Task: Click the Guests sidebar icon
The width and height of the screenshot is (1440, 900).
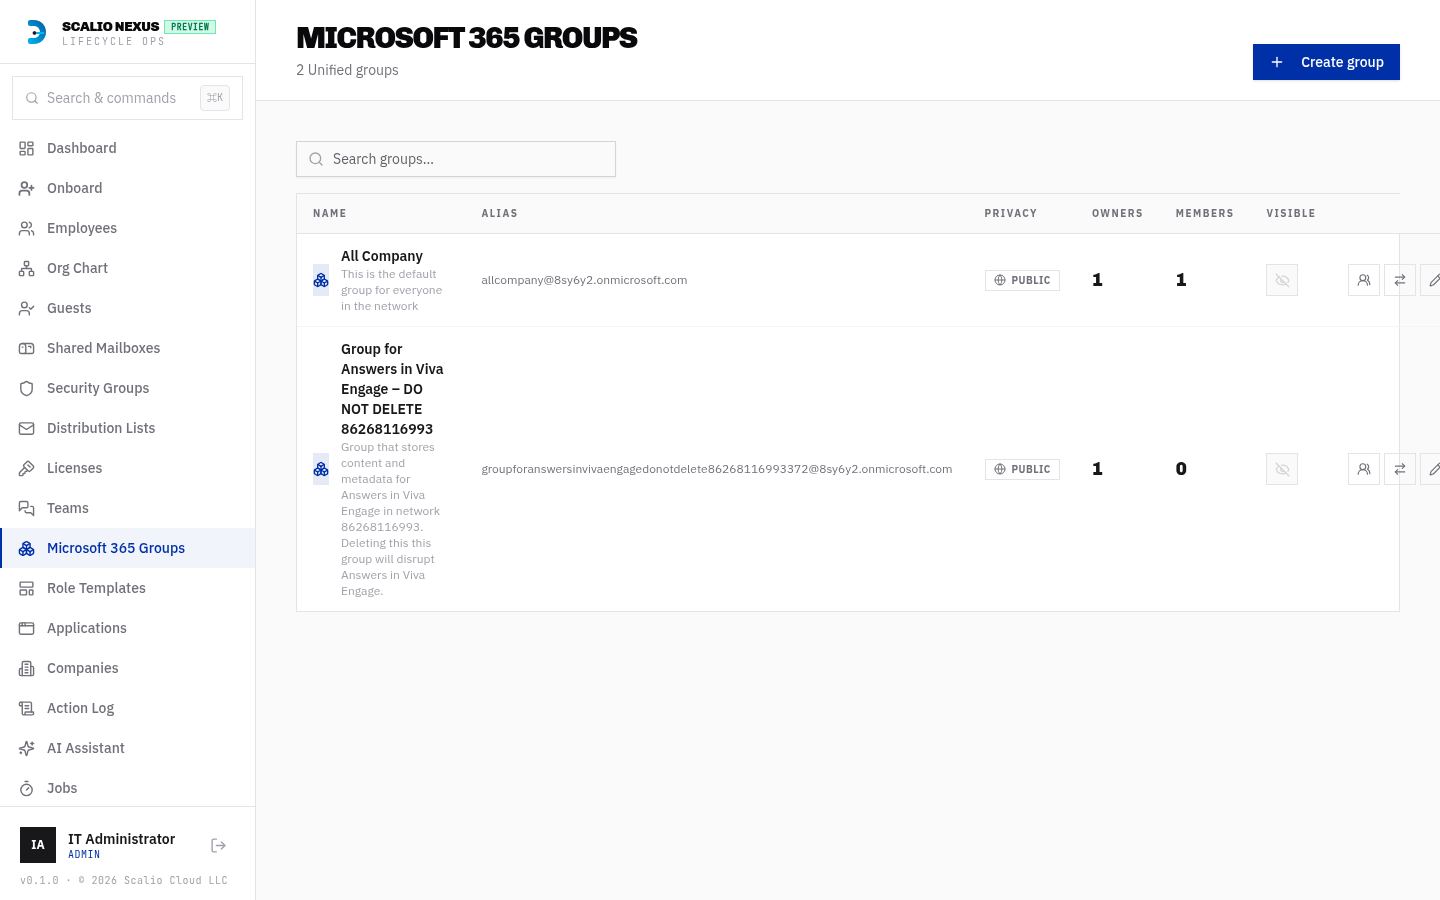Action: (27, 308)
